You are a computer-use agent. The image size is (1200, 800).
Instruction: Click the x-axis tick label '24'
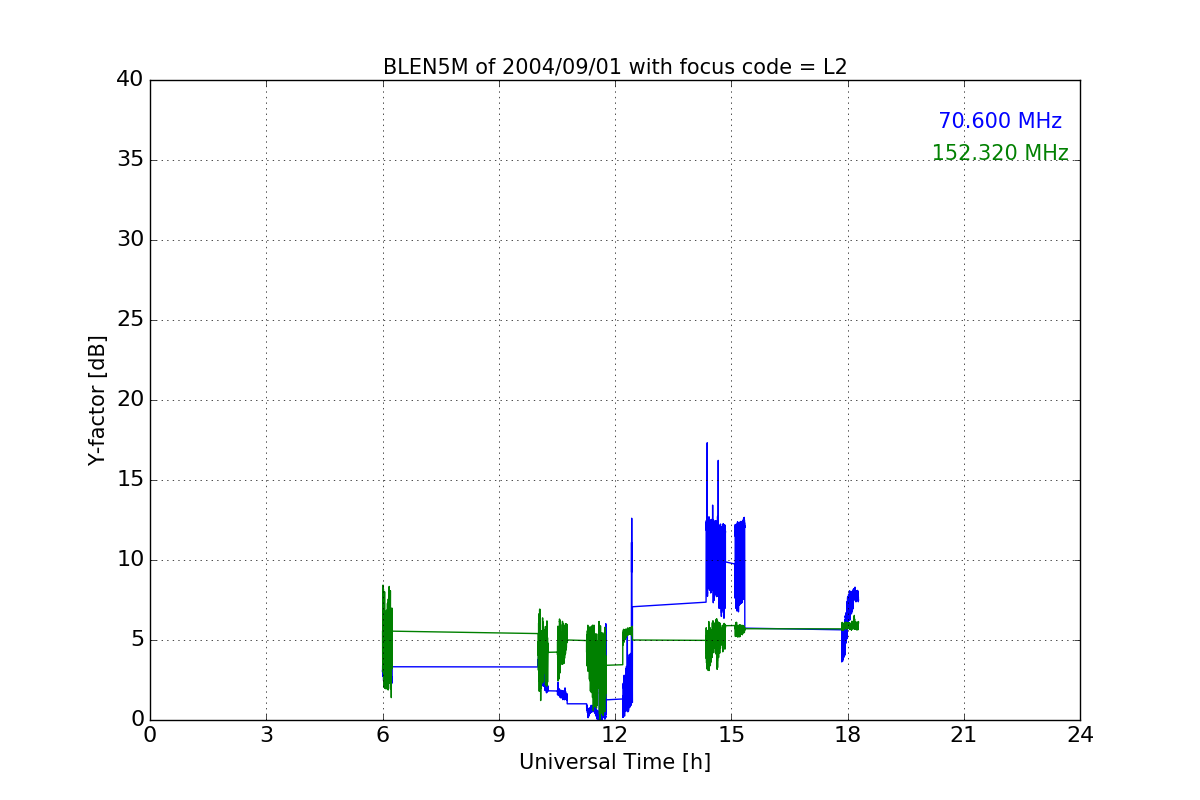(1080, 735)
